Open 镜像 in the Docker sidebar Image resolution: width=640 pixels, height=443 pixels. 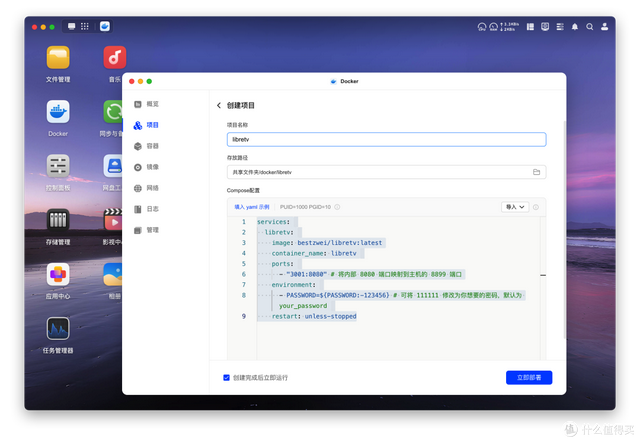click(x=152, y=167)
